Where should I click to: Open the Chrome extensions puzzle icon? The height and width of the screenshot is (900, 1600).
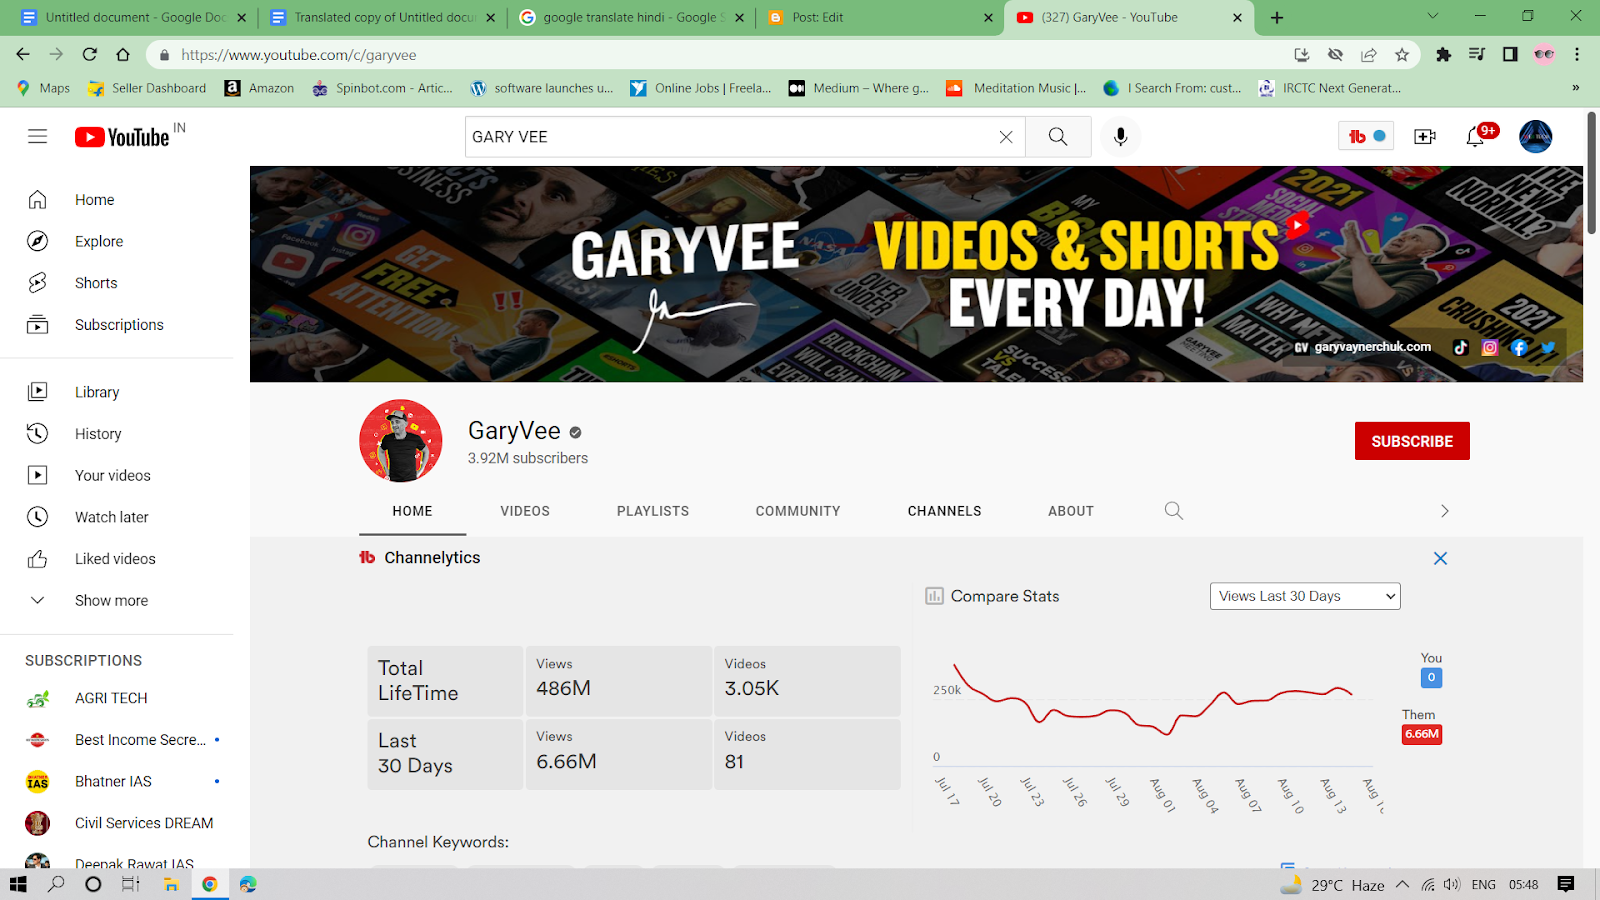[x=1443, y=55]
